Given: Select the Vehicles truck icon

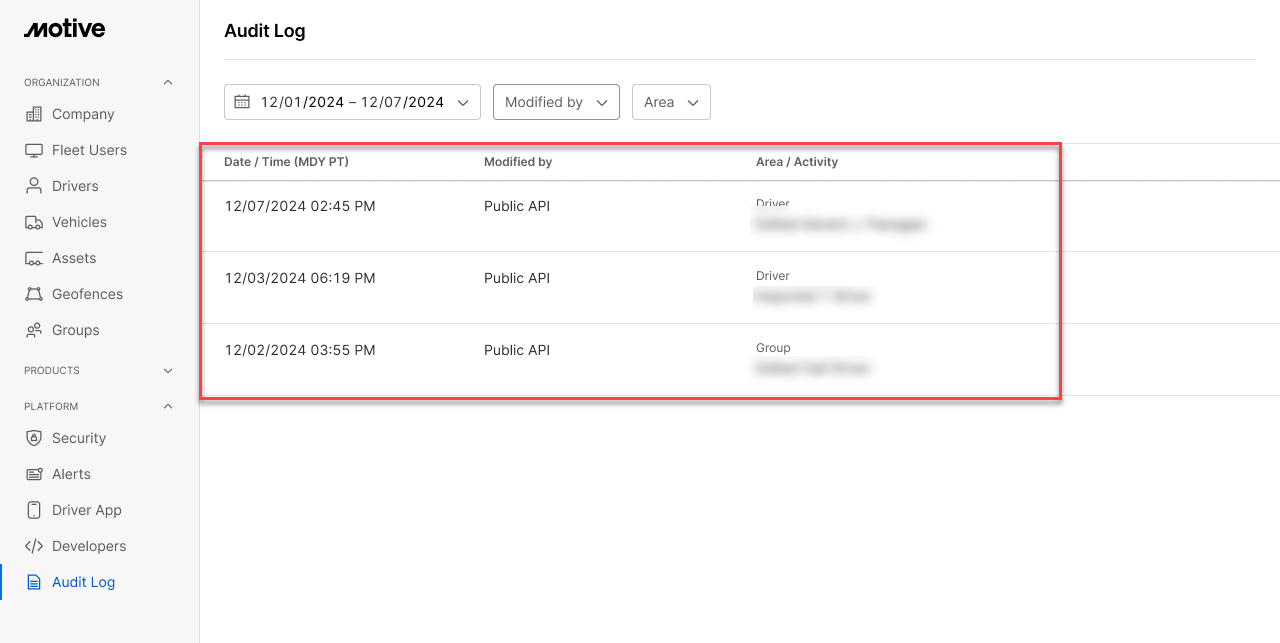Looking at the screenshot, I should (x=34, y=222).
